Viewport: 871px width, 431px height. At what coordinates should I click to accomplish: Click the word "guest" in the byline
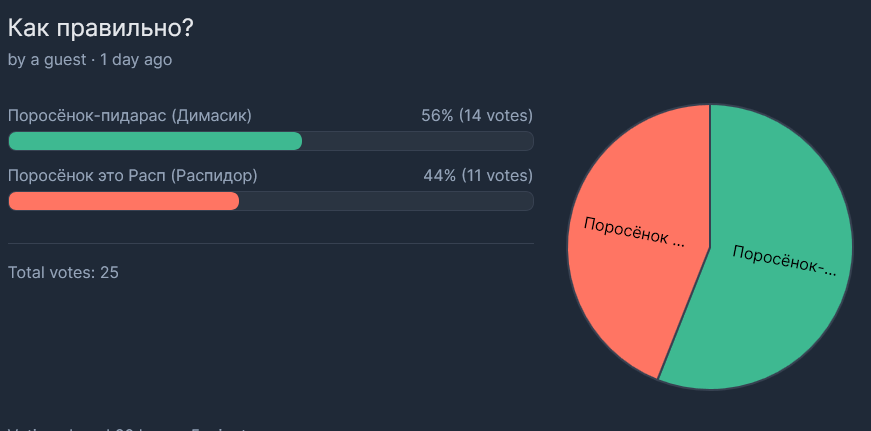66,60
